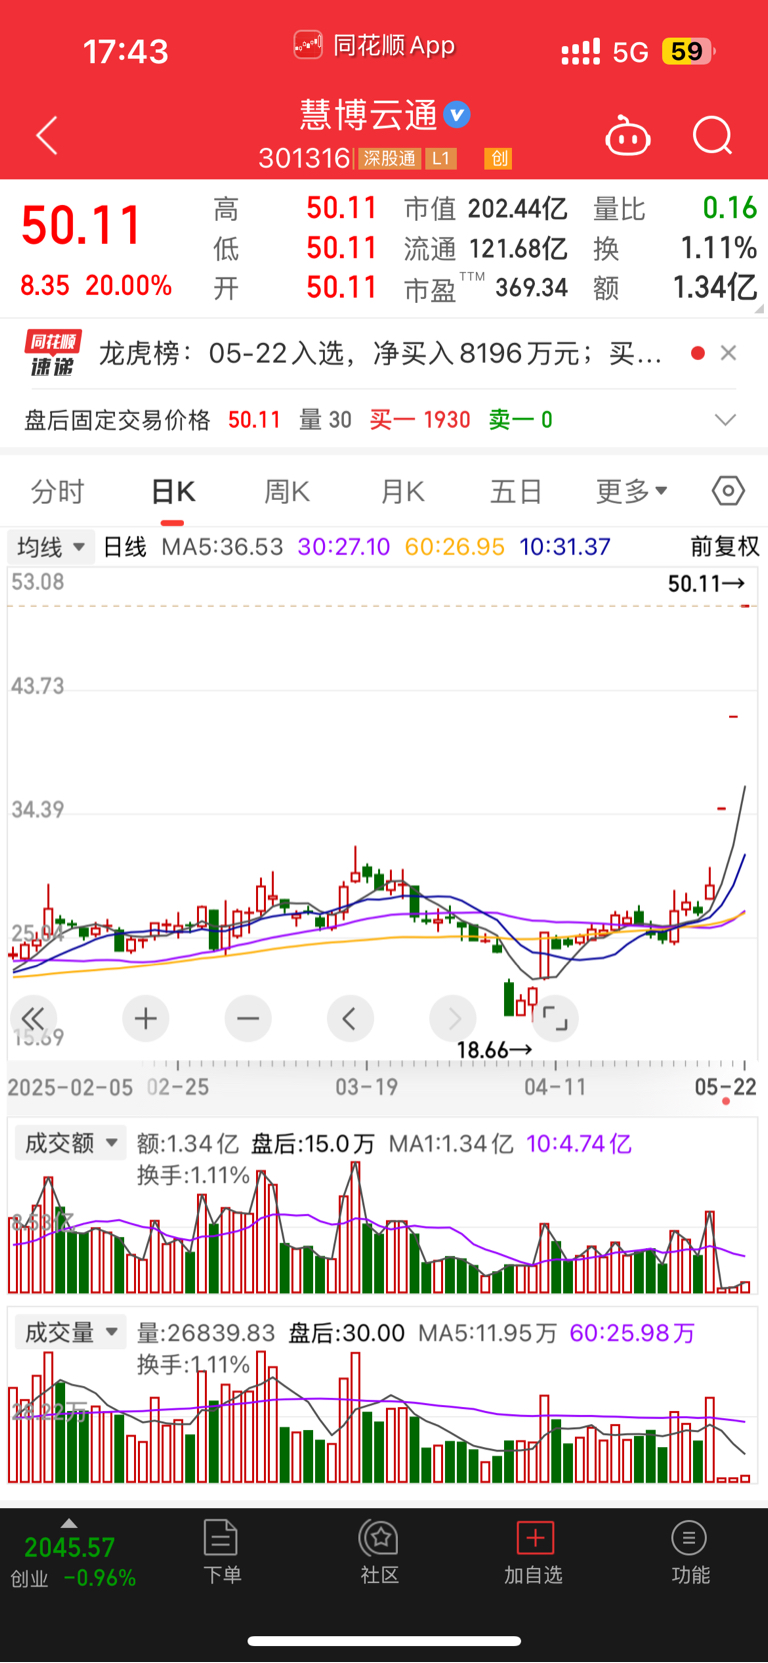Open the 成交额 indicator dropdown
Screen dimensions: 768x1663
[x=70, y=1143]
